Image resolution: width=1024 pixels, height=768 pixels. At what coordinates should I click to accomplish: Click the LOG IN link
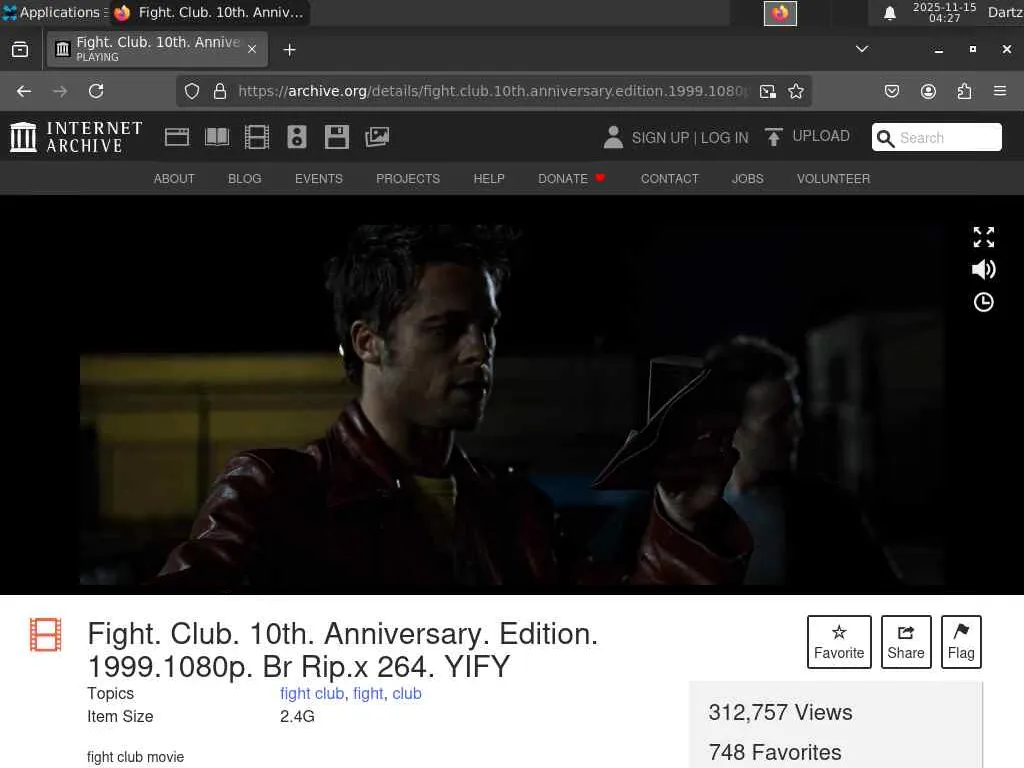pos(724,138)
